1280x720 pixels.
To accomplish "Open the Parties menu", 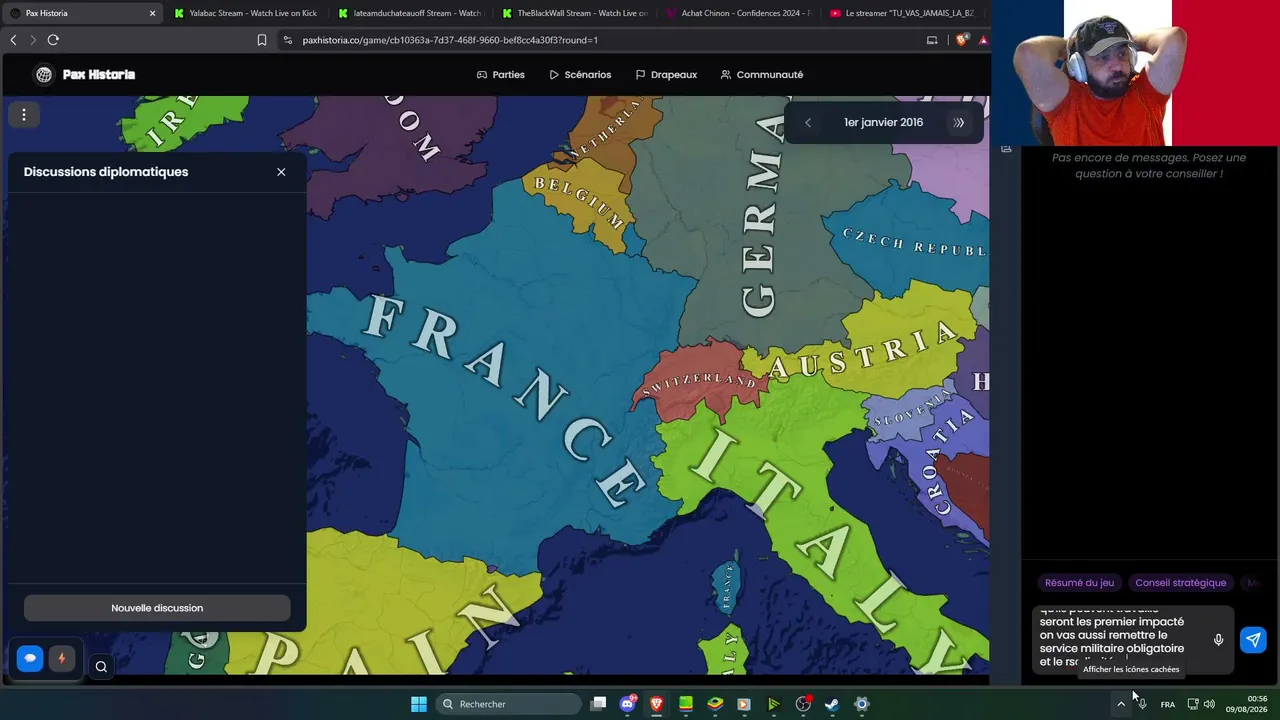I will click(x=501, y=75).
